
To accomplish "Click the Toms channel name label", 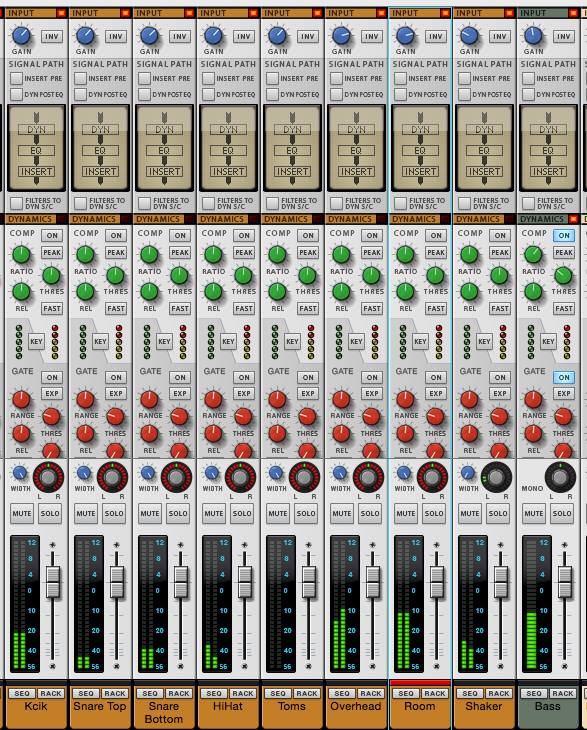I will tap(292, 706).
